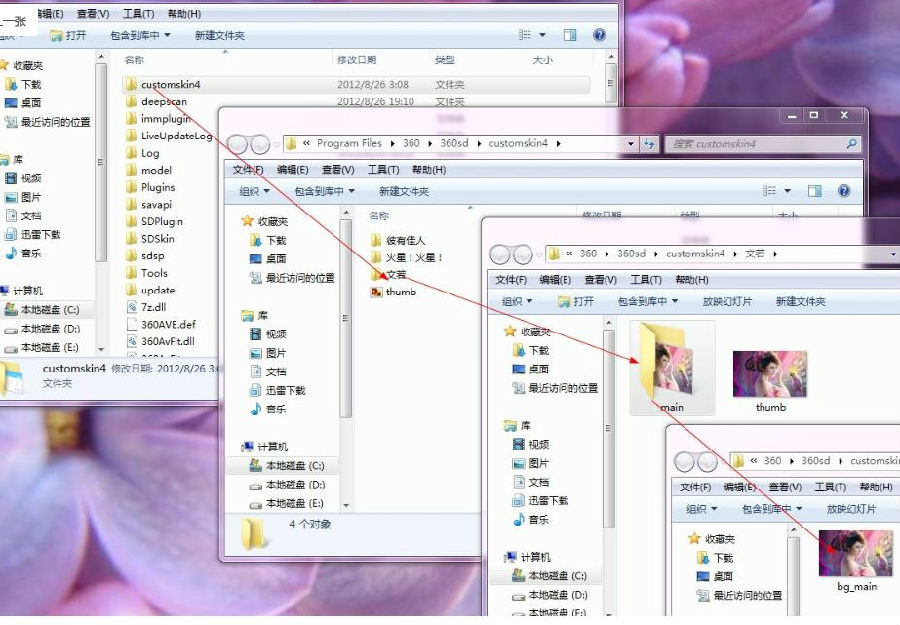Select the LiveUpdateLog folder
Screen dimensions: 900x625
[x=169, y=136]
